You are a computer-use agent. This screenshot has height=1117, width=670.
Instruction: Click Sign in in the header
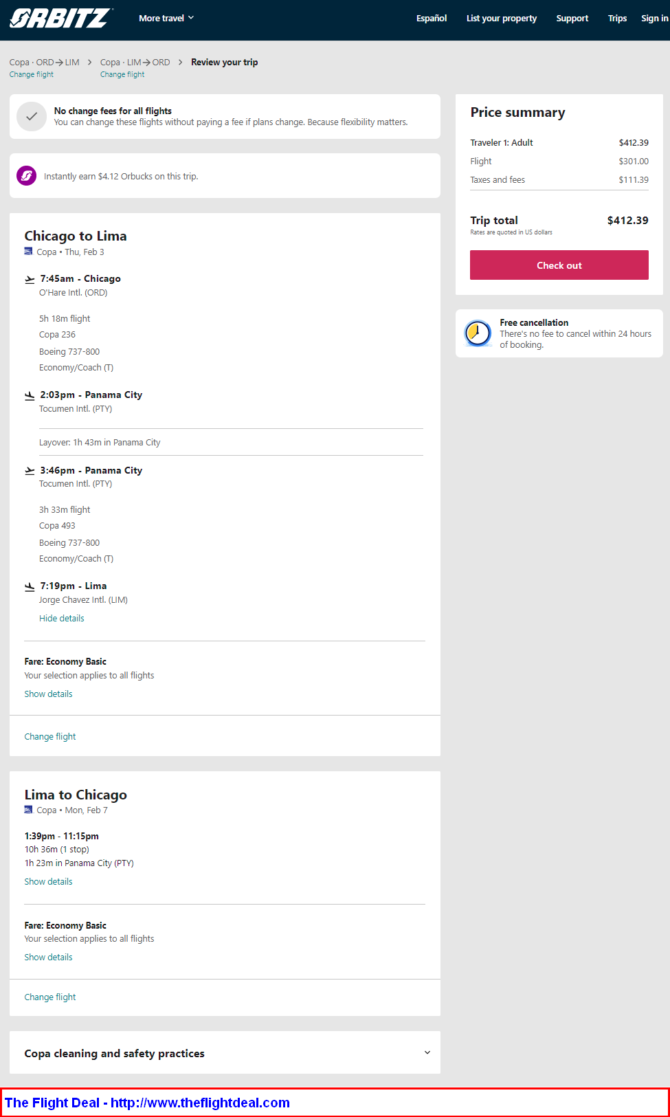coord(654,19)
